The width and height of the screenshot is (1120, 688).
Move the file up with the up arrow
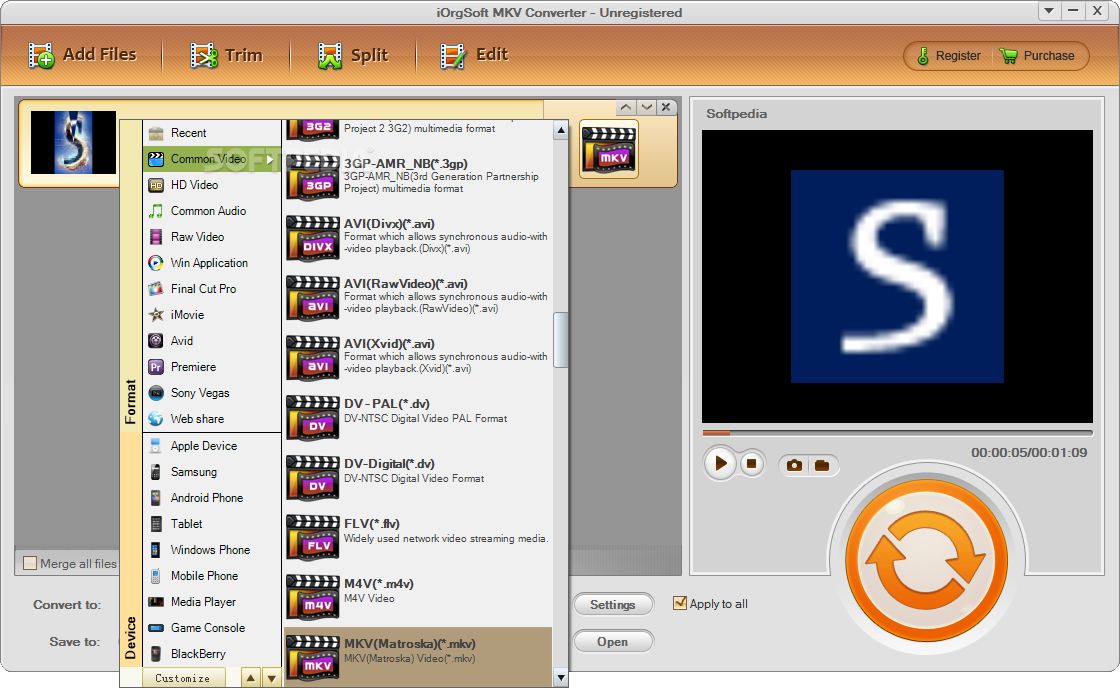pyautogui.click(x=626, y=107)
